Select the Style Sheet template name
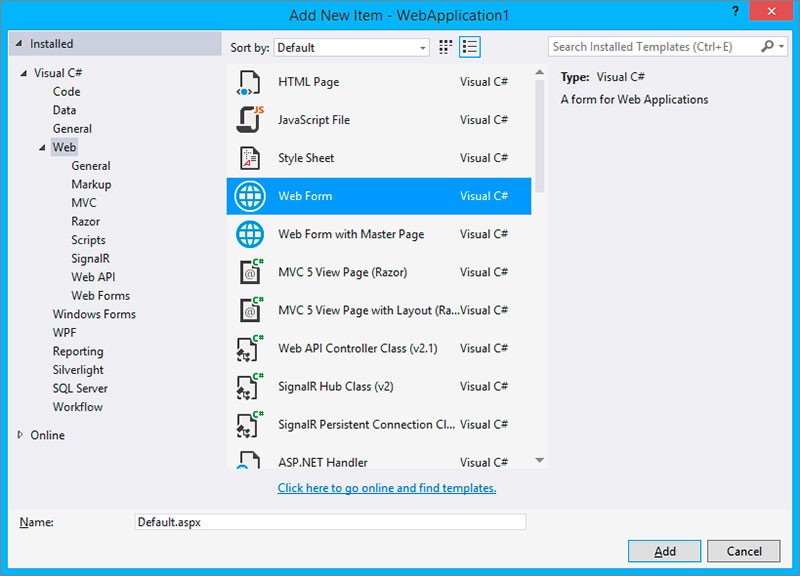Viewport: 800px width, 576px height. pyautogui.click(x=306, y=158)
